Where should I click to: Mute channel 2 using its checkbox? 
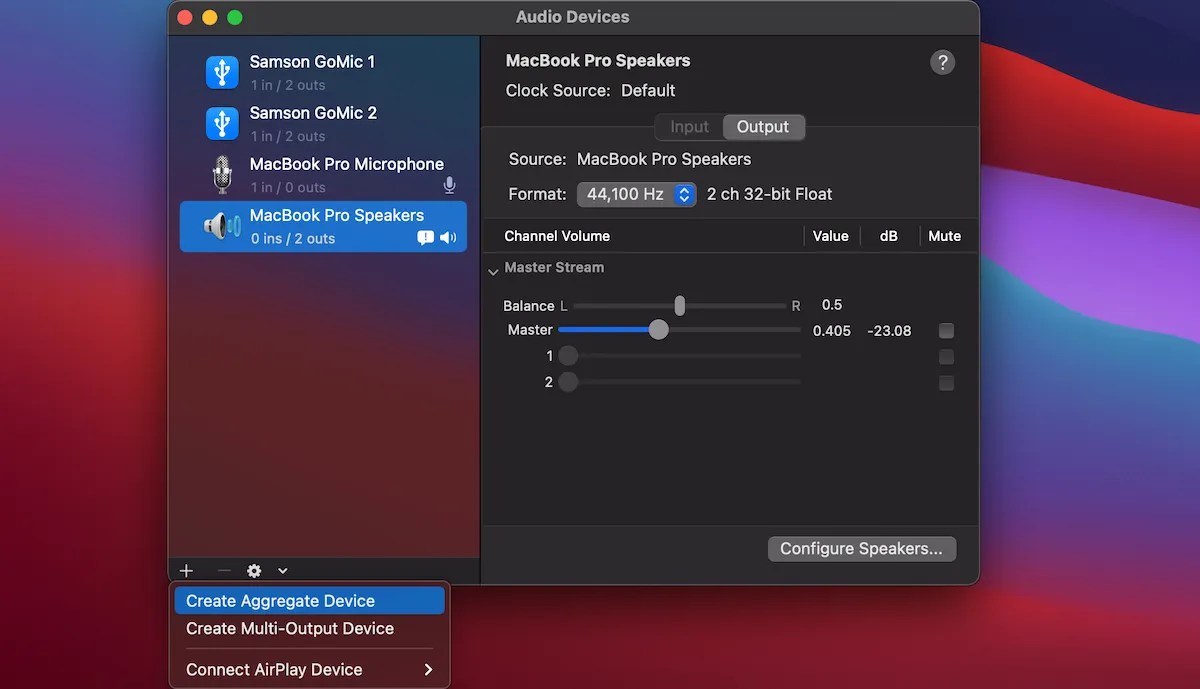946,382
